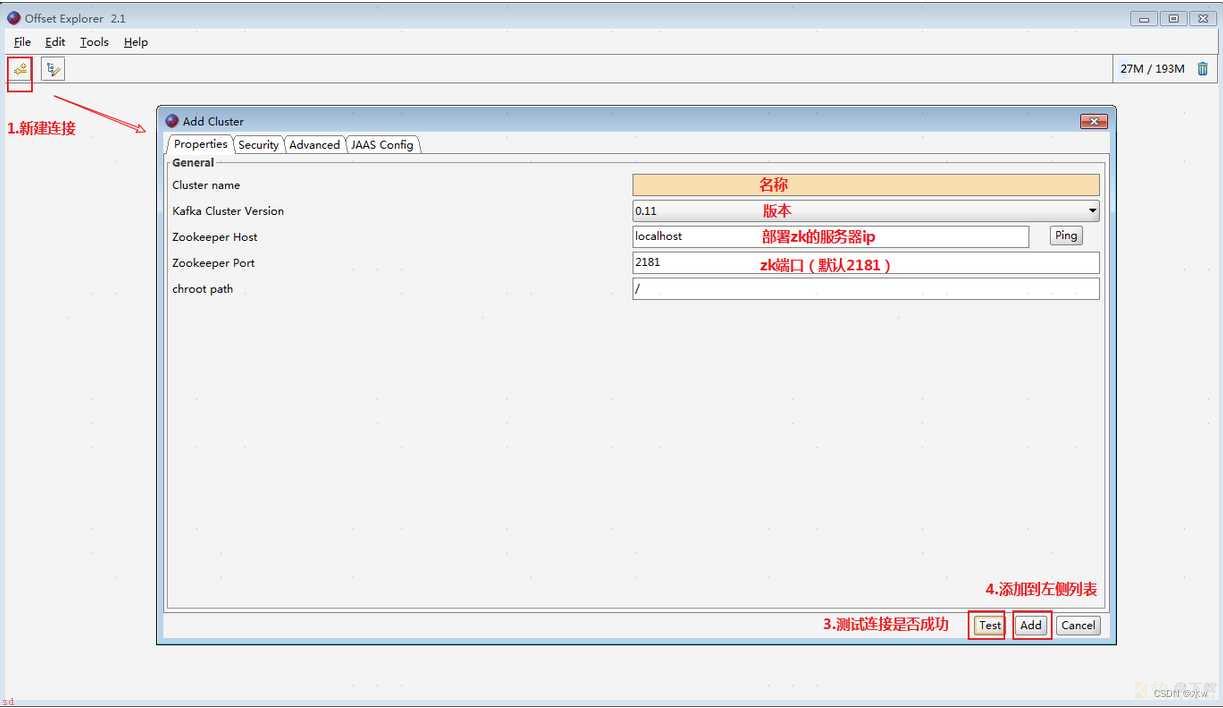Image resolution: width=1223 pixels, height=708 pixels.
Task: Click the 27M / 193M memory indicator
Action: click(1152, 69)
